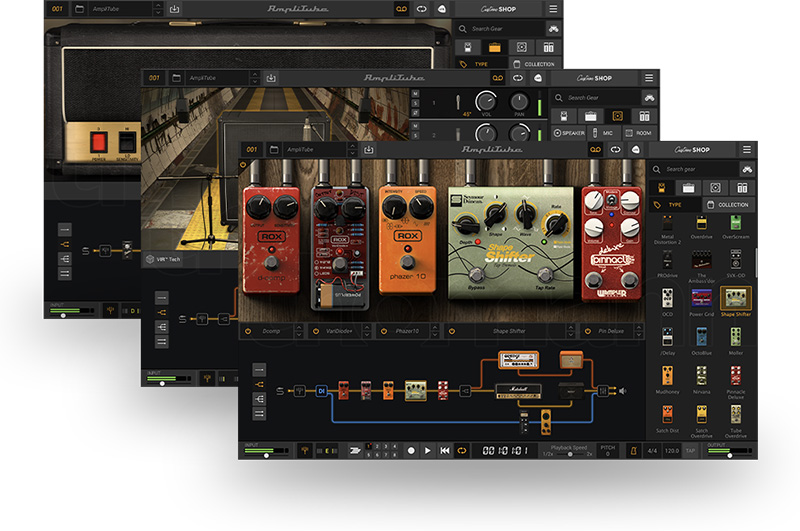This screenshot has width=800, height=531.
Task: Select the Orange amp head in signal chain
Action: click(x=518, y=360)
